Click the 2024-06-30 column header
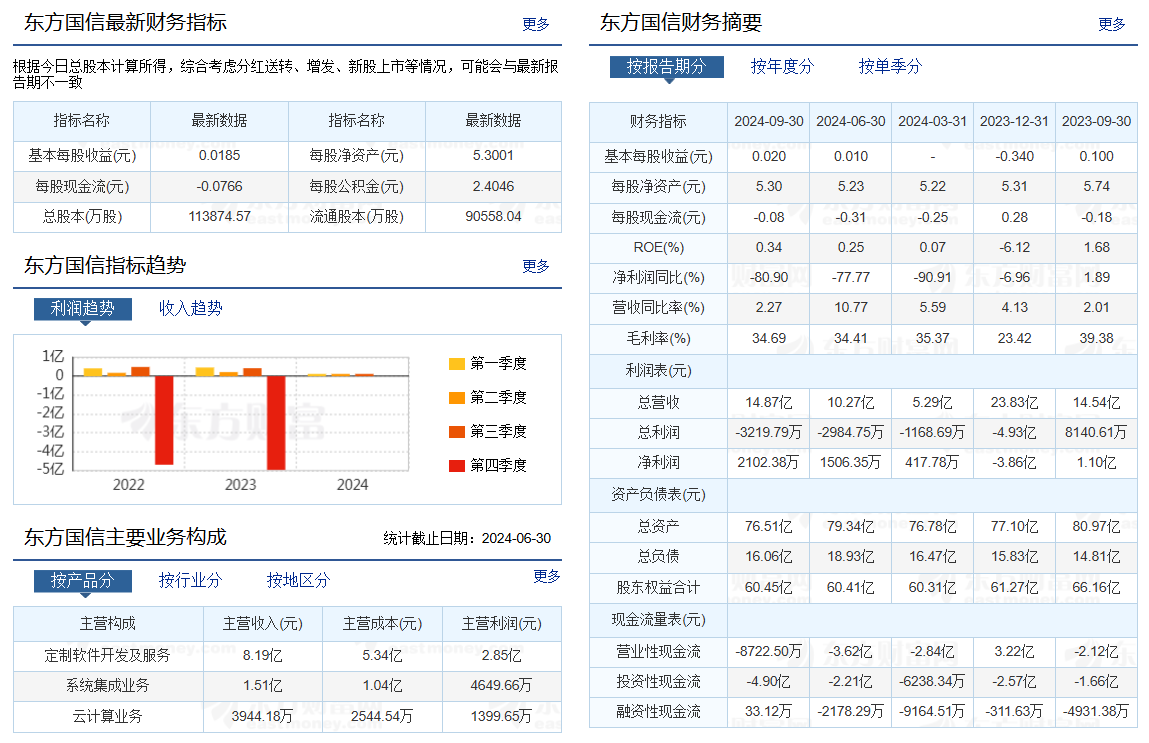 point(851,122)
